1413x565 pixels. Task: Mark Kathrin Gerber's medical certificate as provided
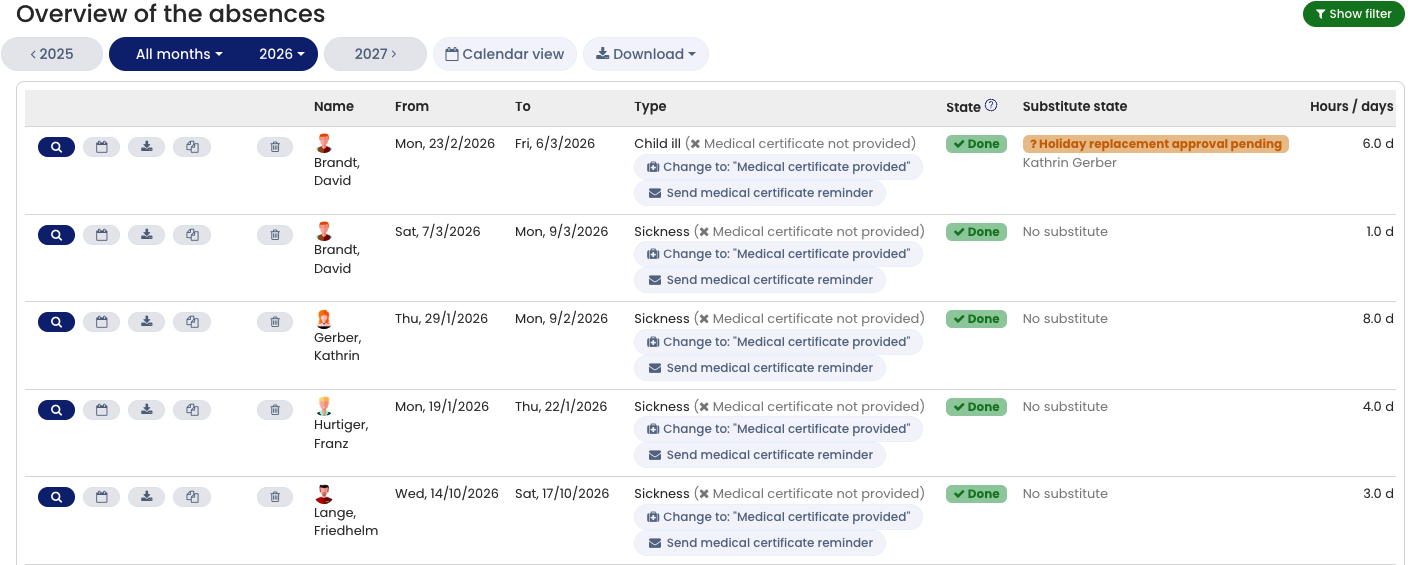click(x=778, y=342)
